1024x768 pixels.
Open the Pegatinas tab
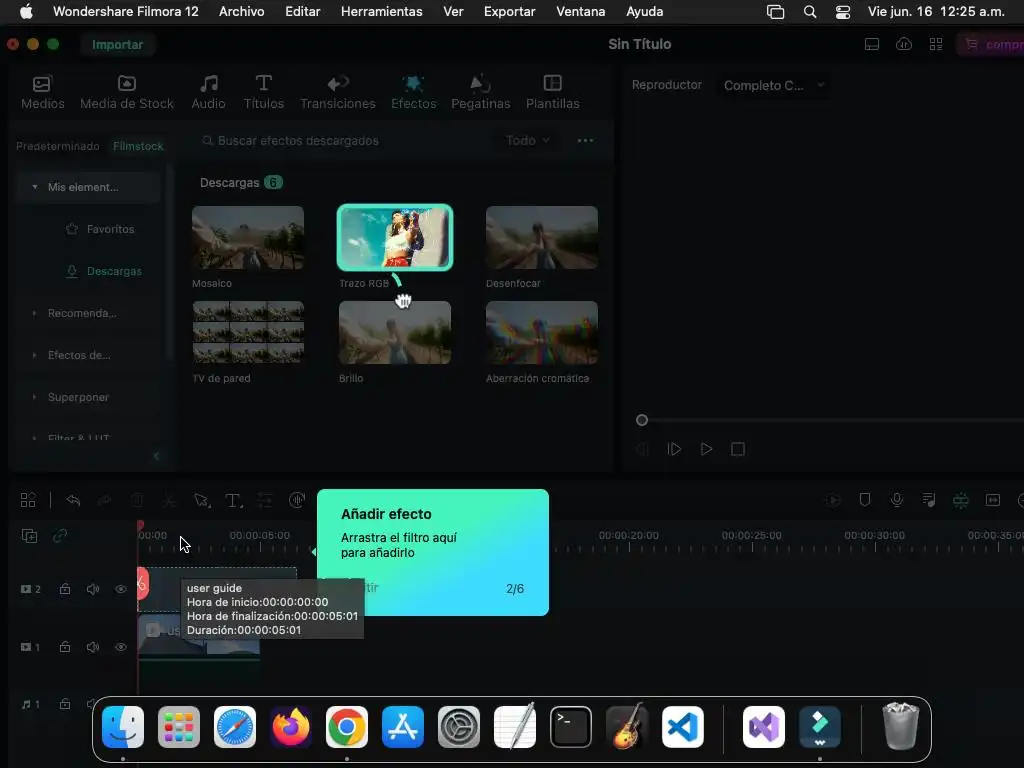(x=481, y=92)
